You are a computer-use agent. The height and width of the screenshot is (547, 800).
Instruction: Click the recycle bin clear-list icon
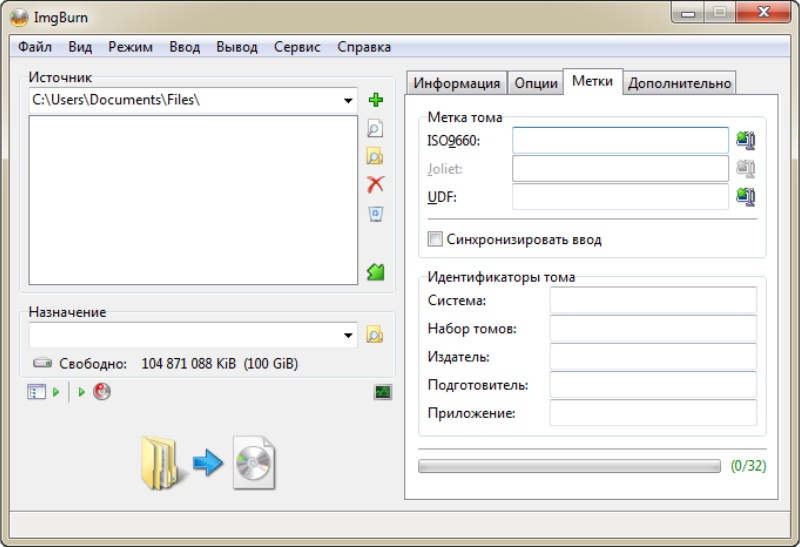click(375, 213)
